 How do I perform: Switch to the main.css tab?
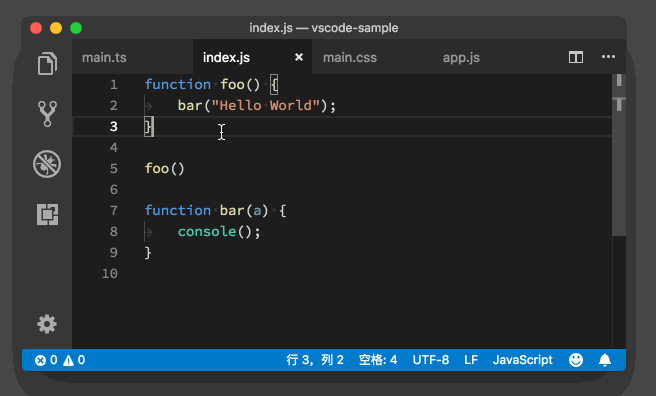[x=350, y=57]
